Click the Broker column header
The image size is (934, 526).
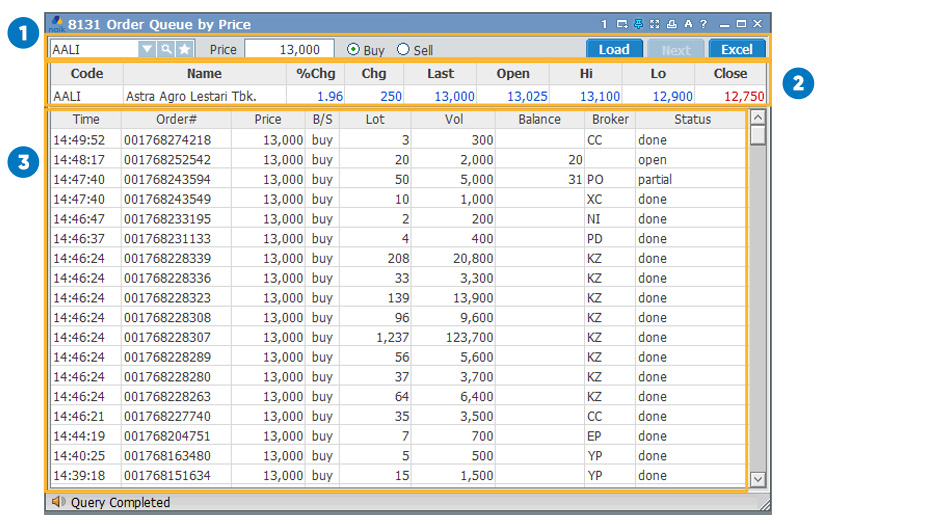click(x=610, y=119)
